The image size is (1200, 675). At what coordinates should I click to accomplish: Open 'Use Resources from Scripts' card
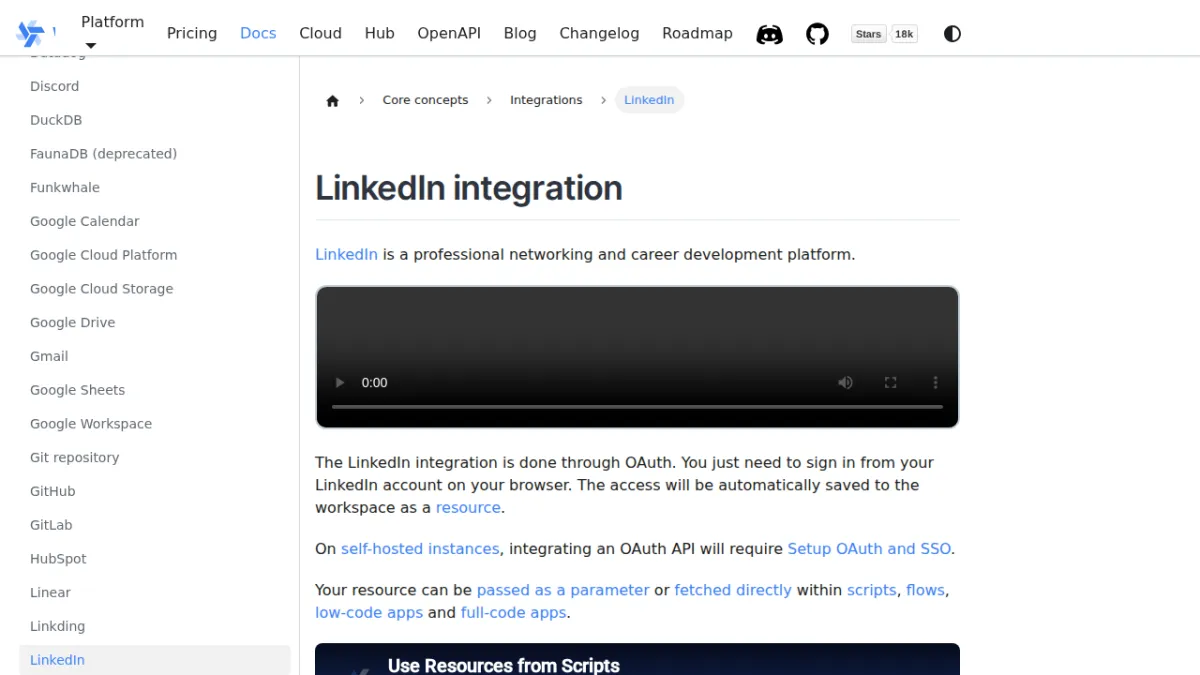637,659
